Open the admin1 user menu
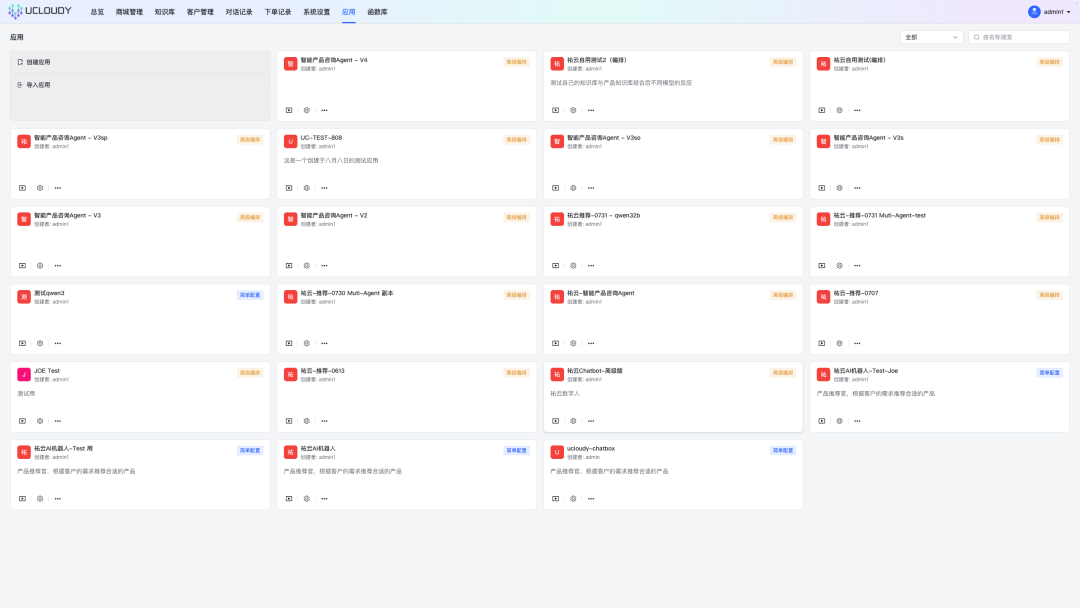The width and height of the screenshot is (1080, 608). (1049, 12)
